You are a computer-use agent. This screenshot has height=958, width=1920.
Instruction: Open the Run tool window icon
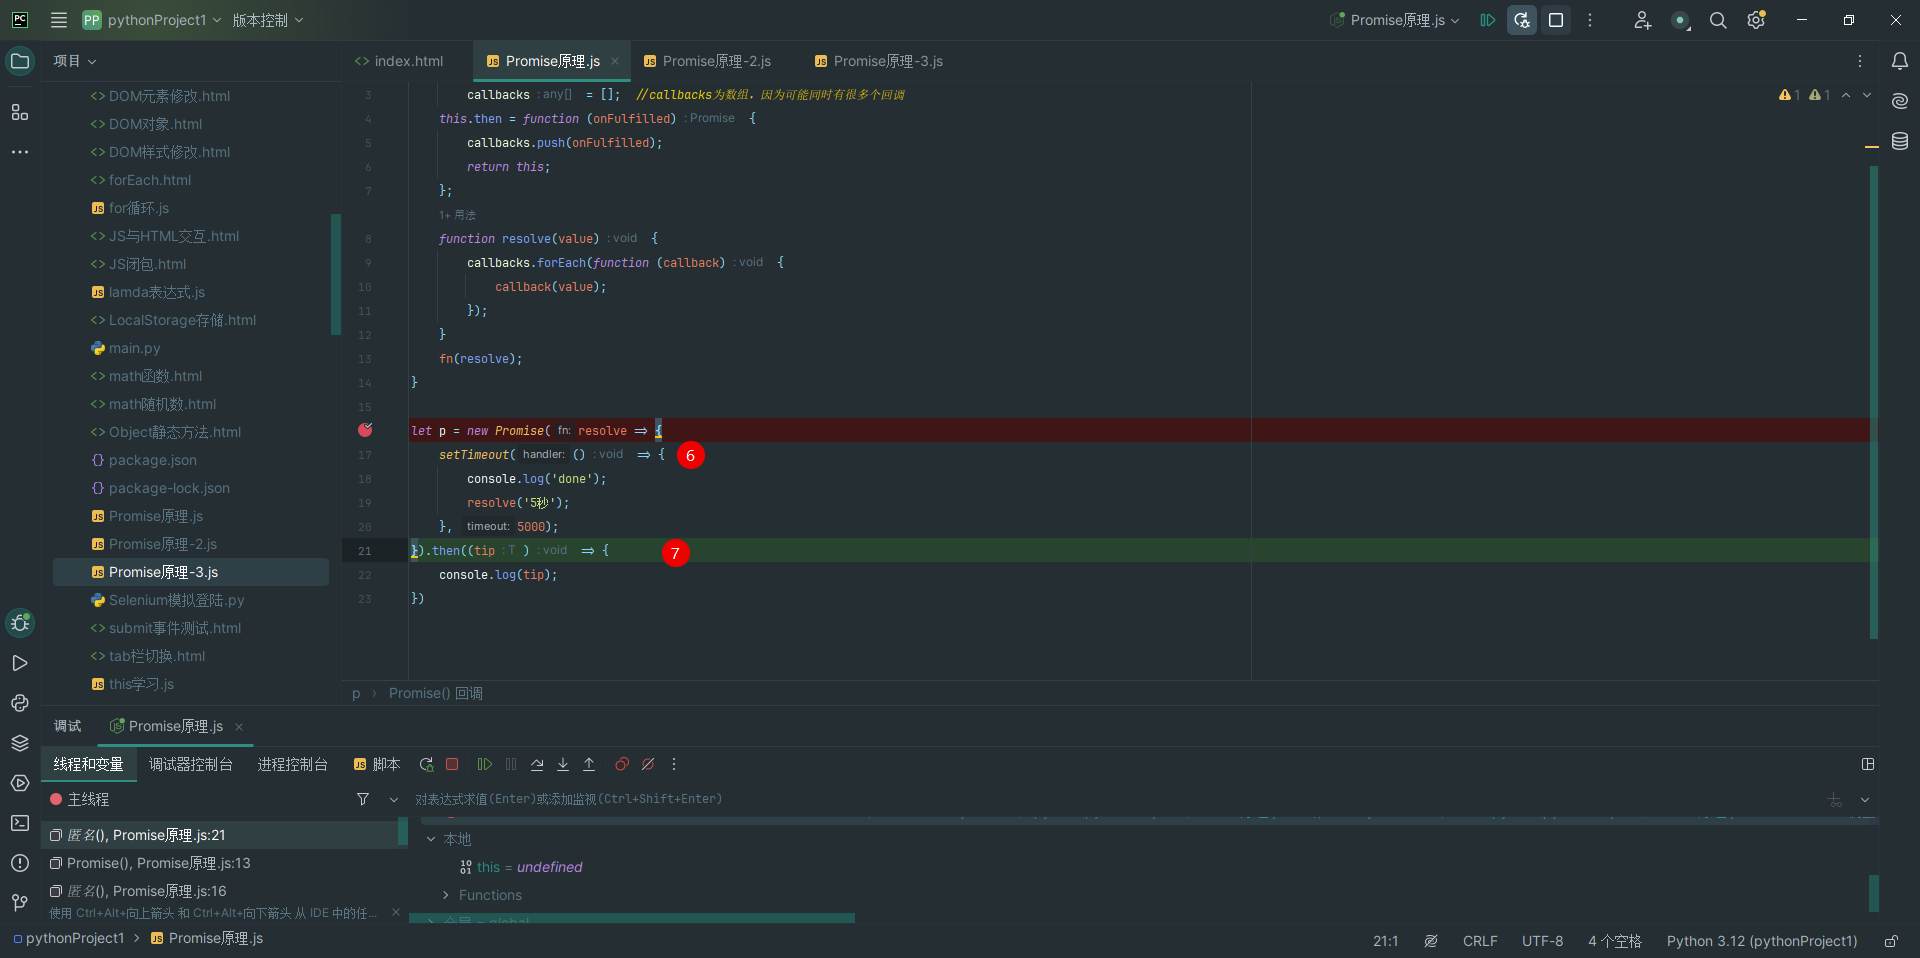pyautogui.click(x=20, y=663)
